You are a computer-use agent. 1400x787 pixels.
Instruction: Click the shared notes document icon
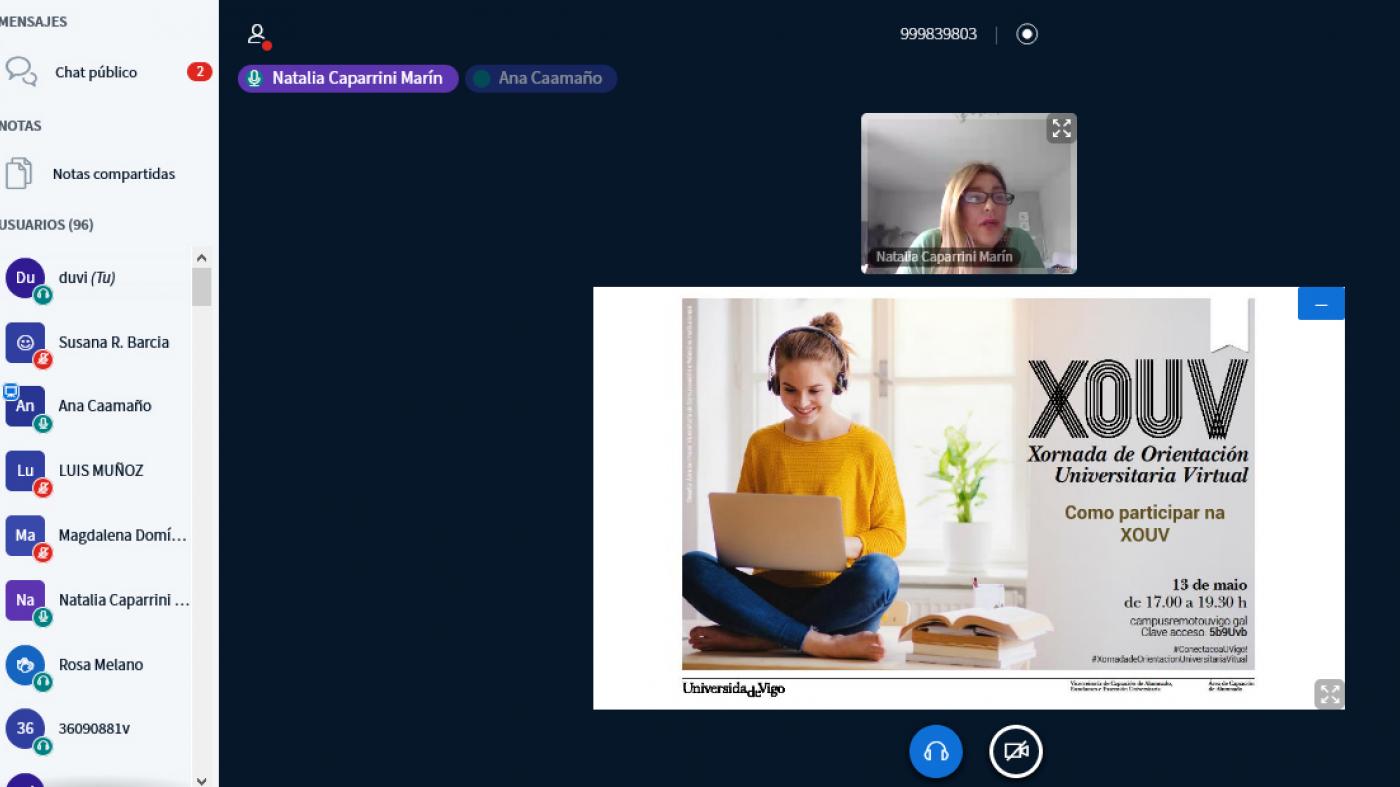point(19,174)
